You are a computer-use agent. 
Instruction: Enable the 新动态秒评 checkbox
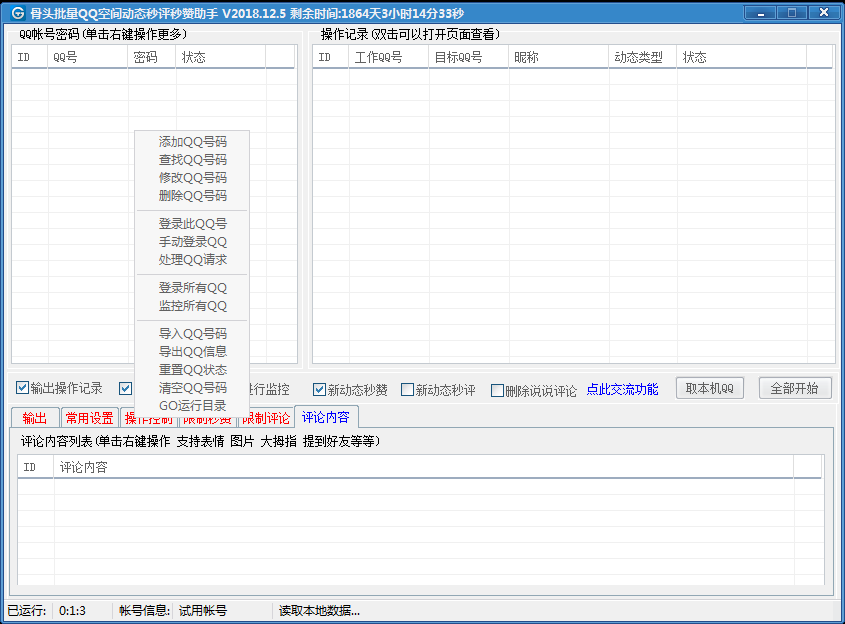pos(407,390)
